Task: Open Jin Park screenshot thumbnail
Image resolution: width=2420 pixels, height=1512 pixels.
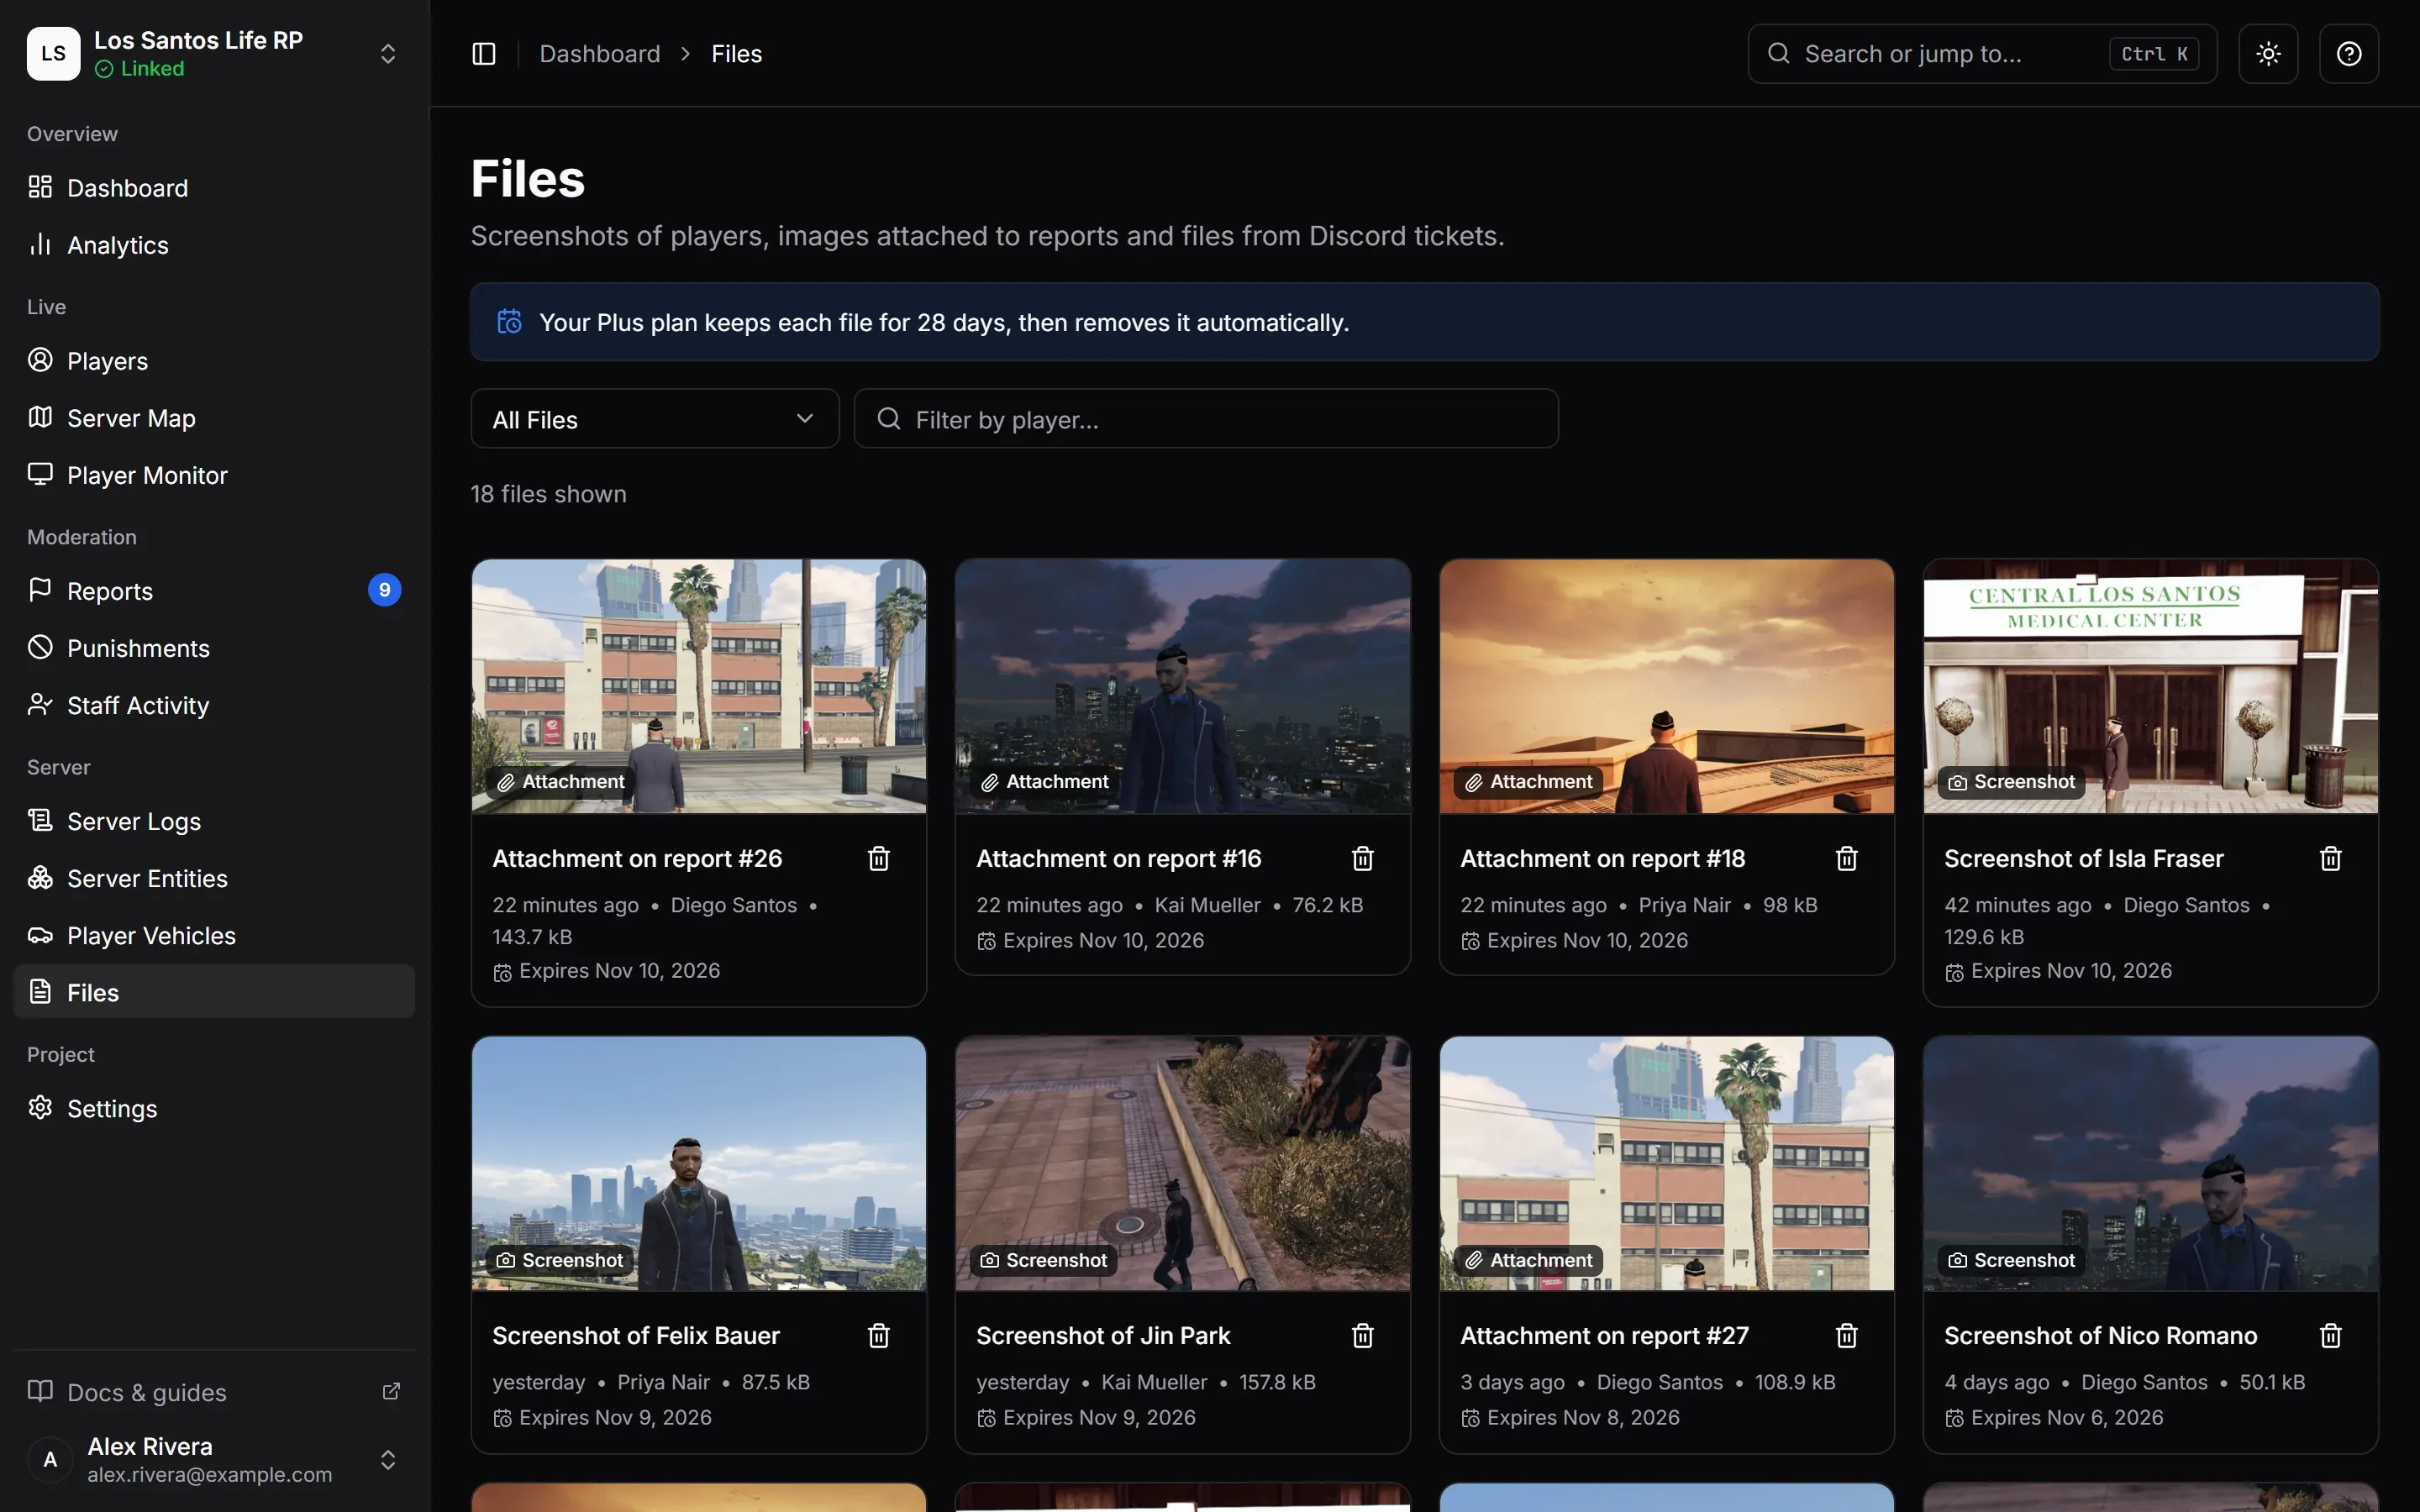Action: click(1183, 1164)
